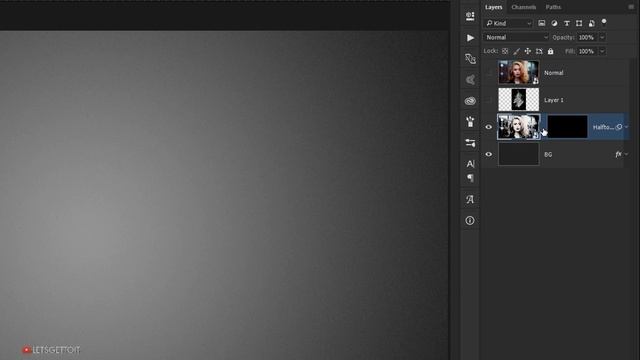Screen dimensions: 640x360
Task: Filter layers by type layers icon
Action: (567, 23)
